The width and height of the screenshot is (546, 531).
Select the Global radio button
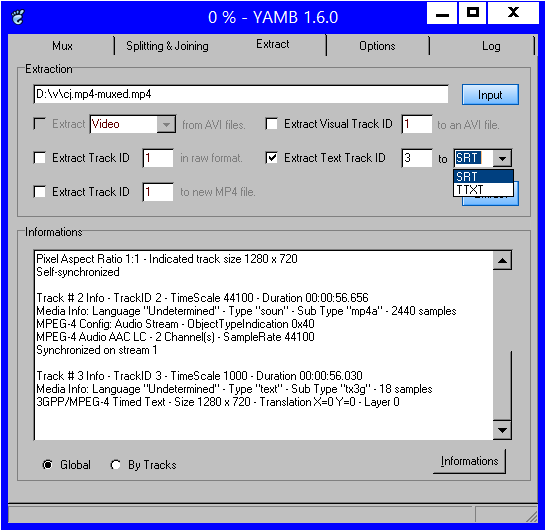pyautogui.click(x=48, y=465)
